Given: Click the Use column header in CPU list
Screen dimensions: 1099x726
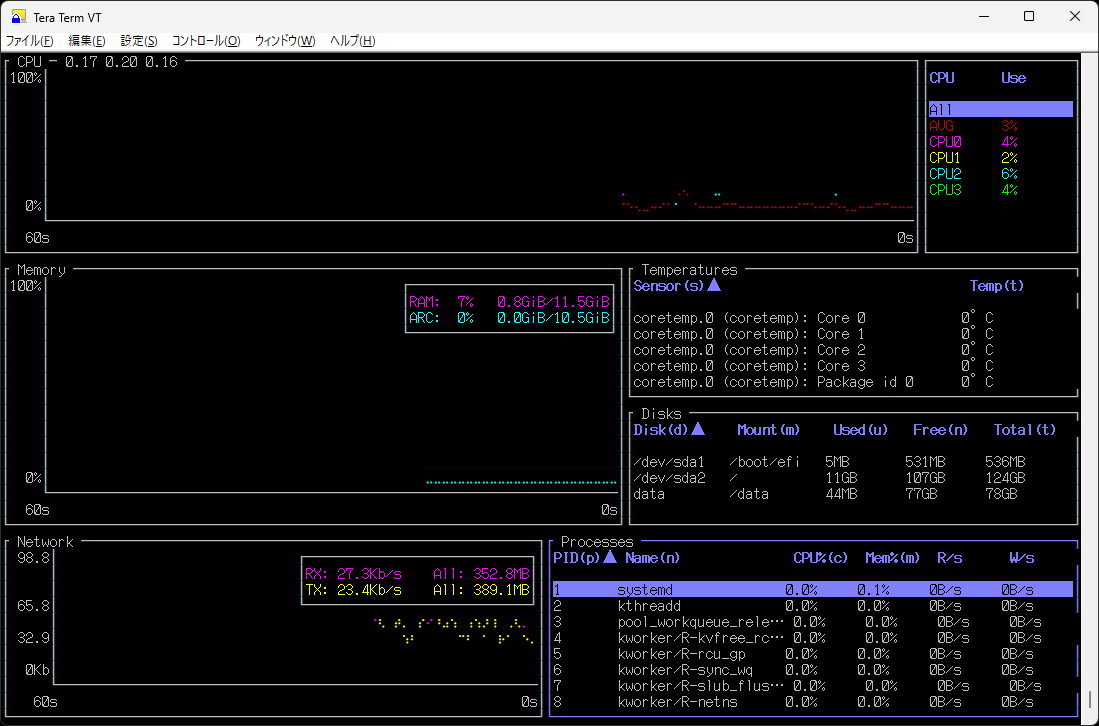Looking at the screenshot, I should tap(1013, 78).
